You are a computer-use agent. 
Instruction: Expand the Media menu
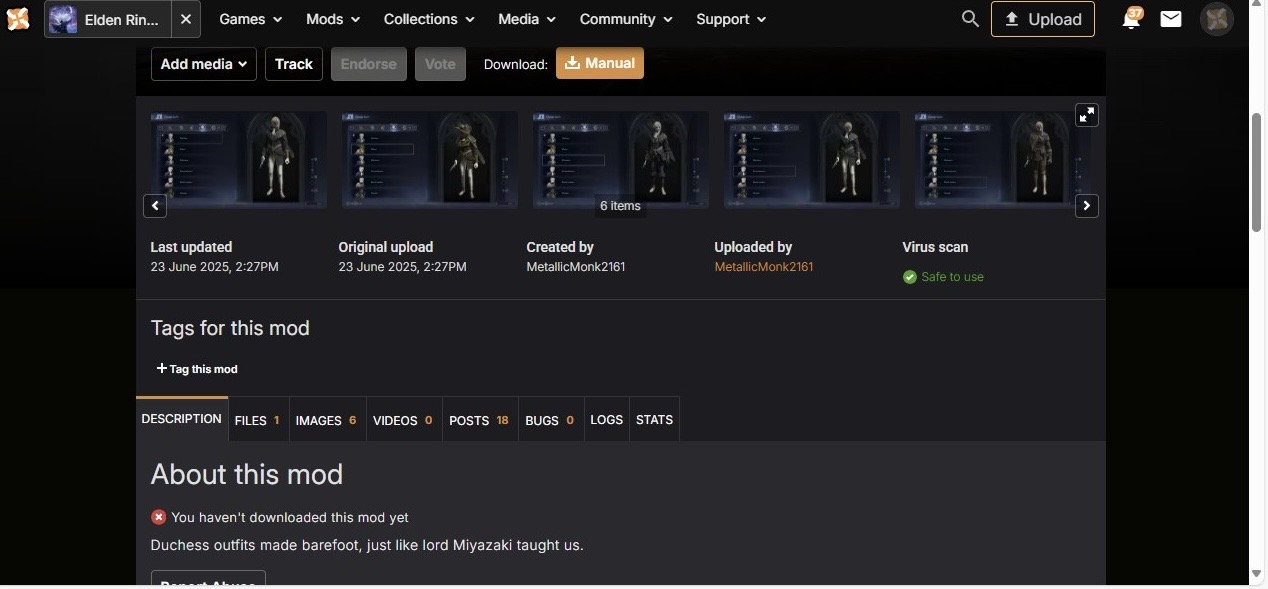[527, 19]
